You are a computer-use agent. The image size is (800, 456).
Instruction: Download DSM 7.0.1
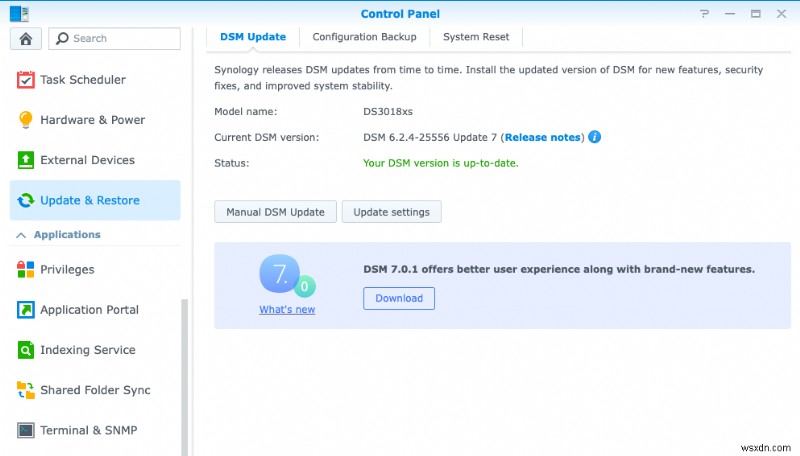(x=399, y=298)
